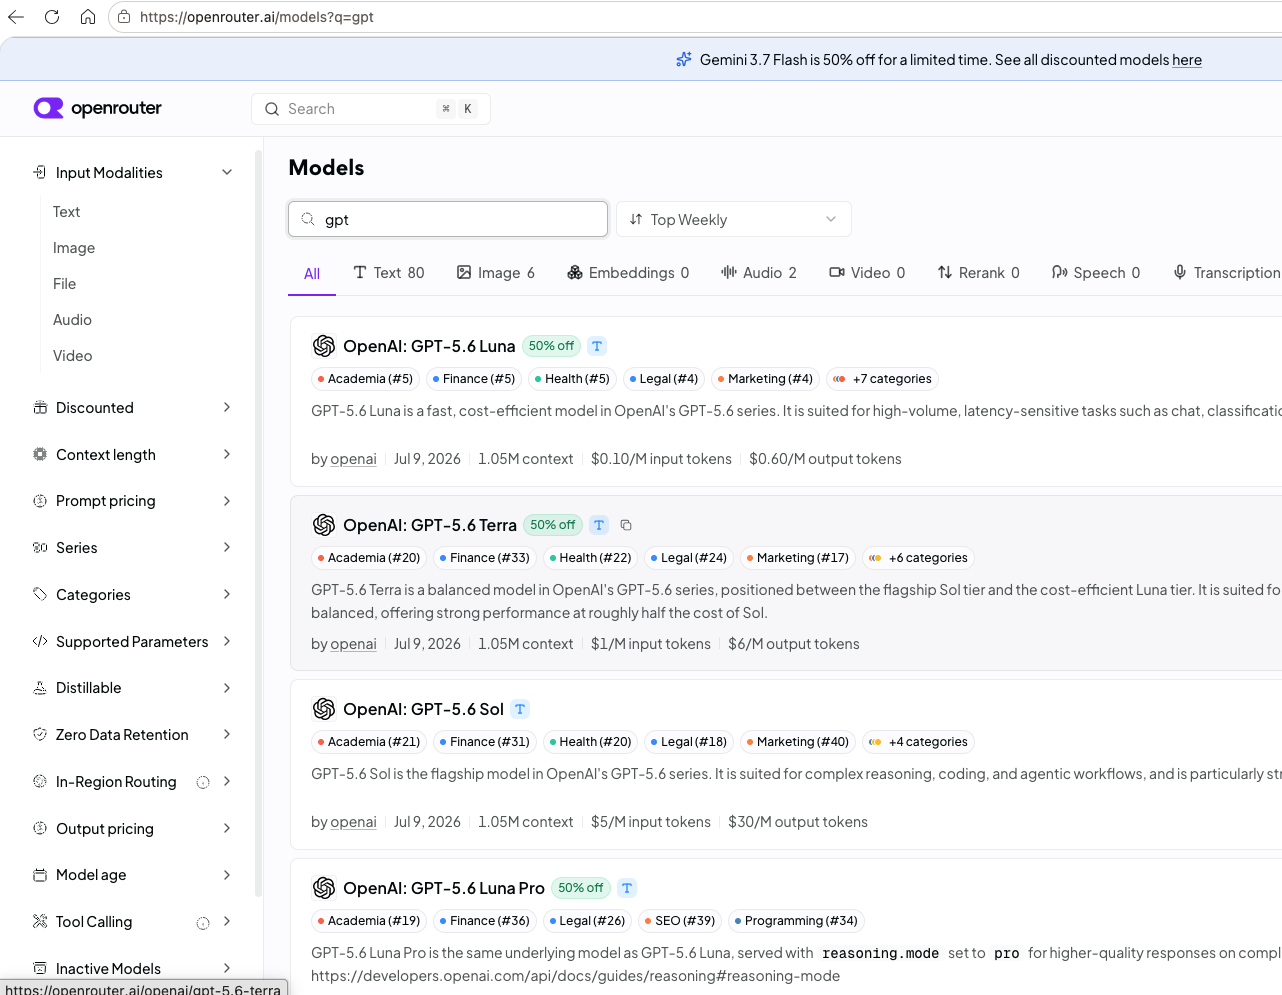Click the icon next to Distillable

point(40,688)
